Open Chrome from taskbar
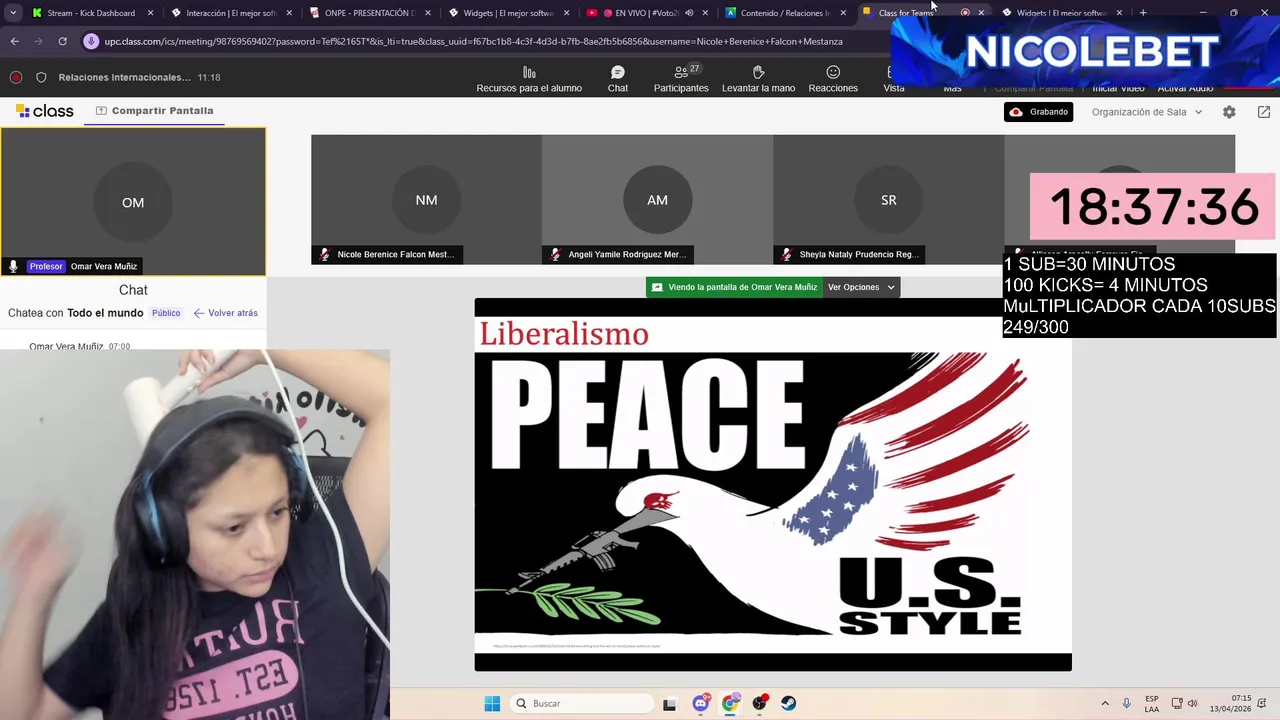This screenshot has width=1280, height=720. (x=730, y=703)
